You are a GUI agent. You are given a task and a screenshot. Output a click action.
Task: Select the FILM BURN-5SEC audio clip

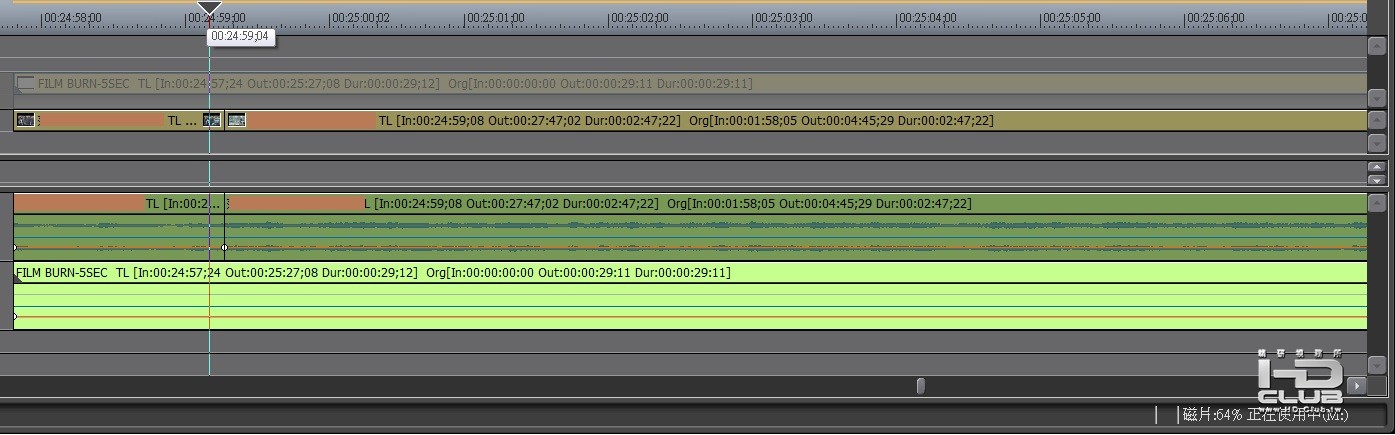pos(690,296)
